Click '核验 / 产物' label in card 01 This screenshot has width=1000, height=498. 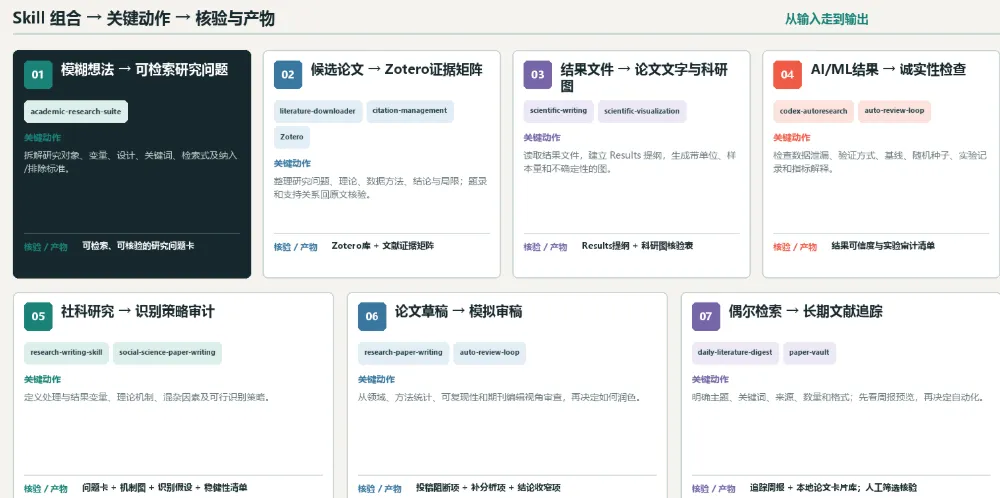point(46,247)
